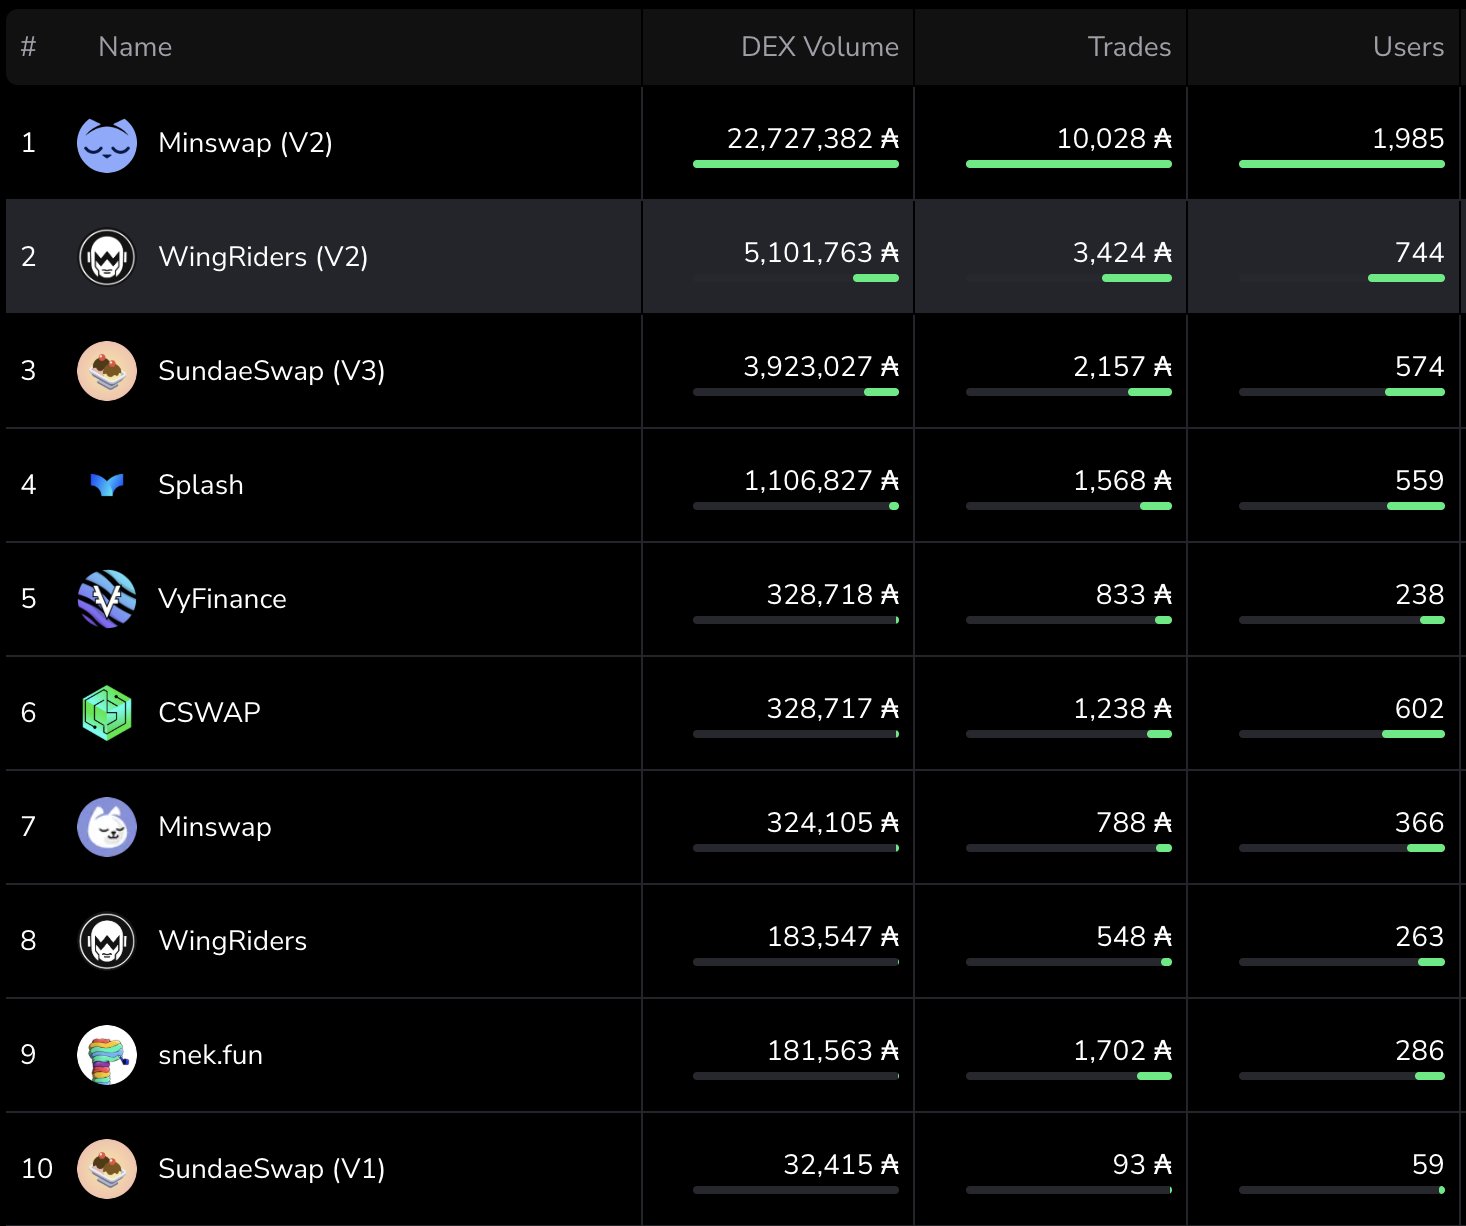Viewport: 1466px width, 1226px height.
Task: Click the Minswap (V2) cat logo icon
Action: point(107,144)
